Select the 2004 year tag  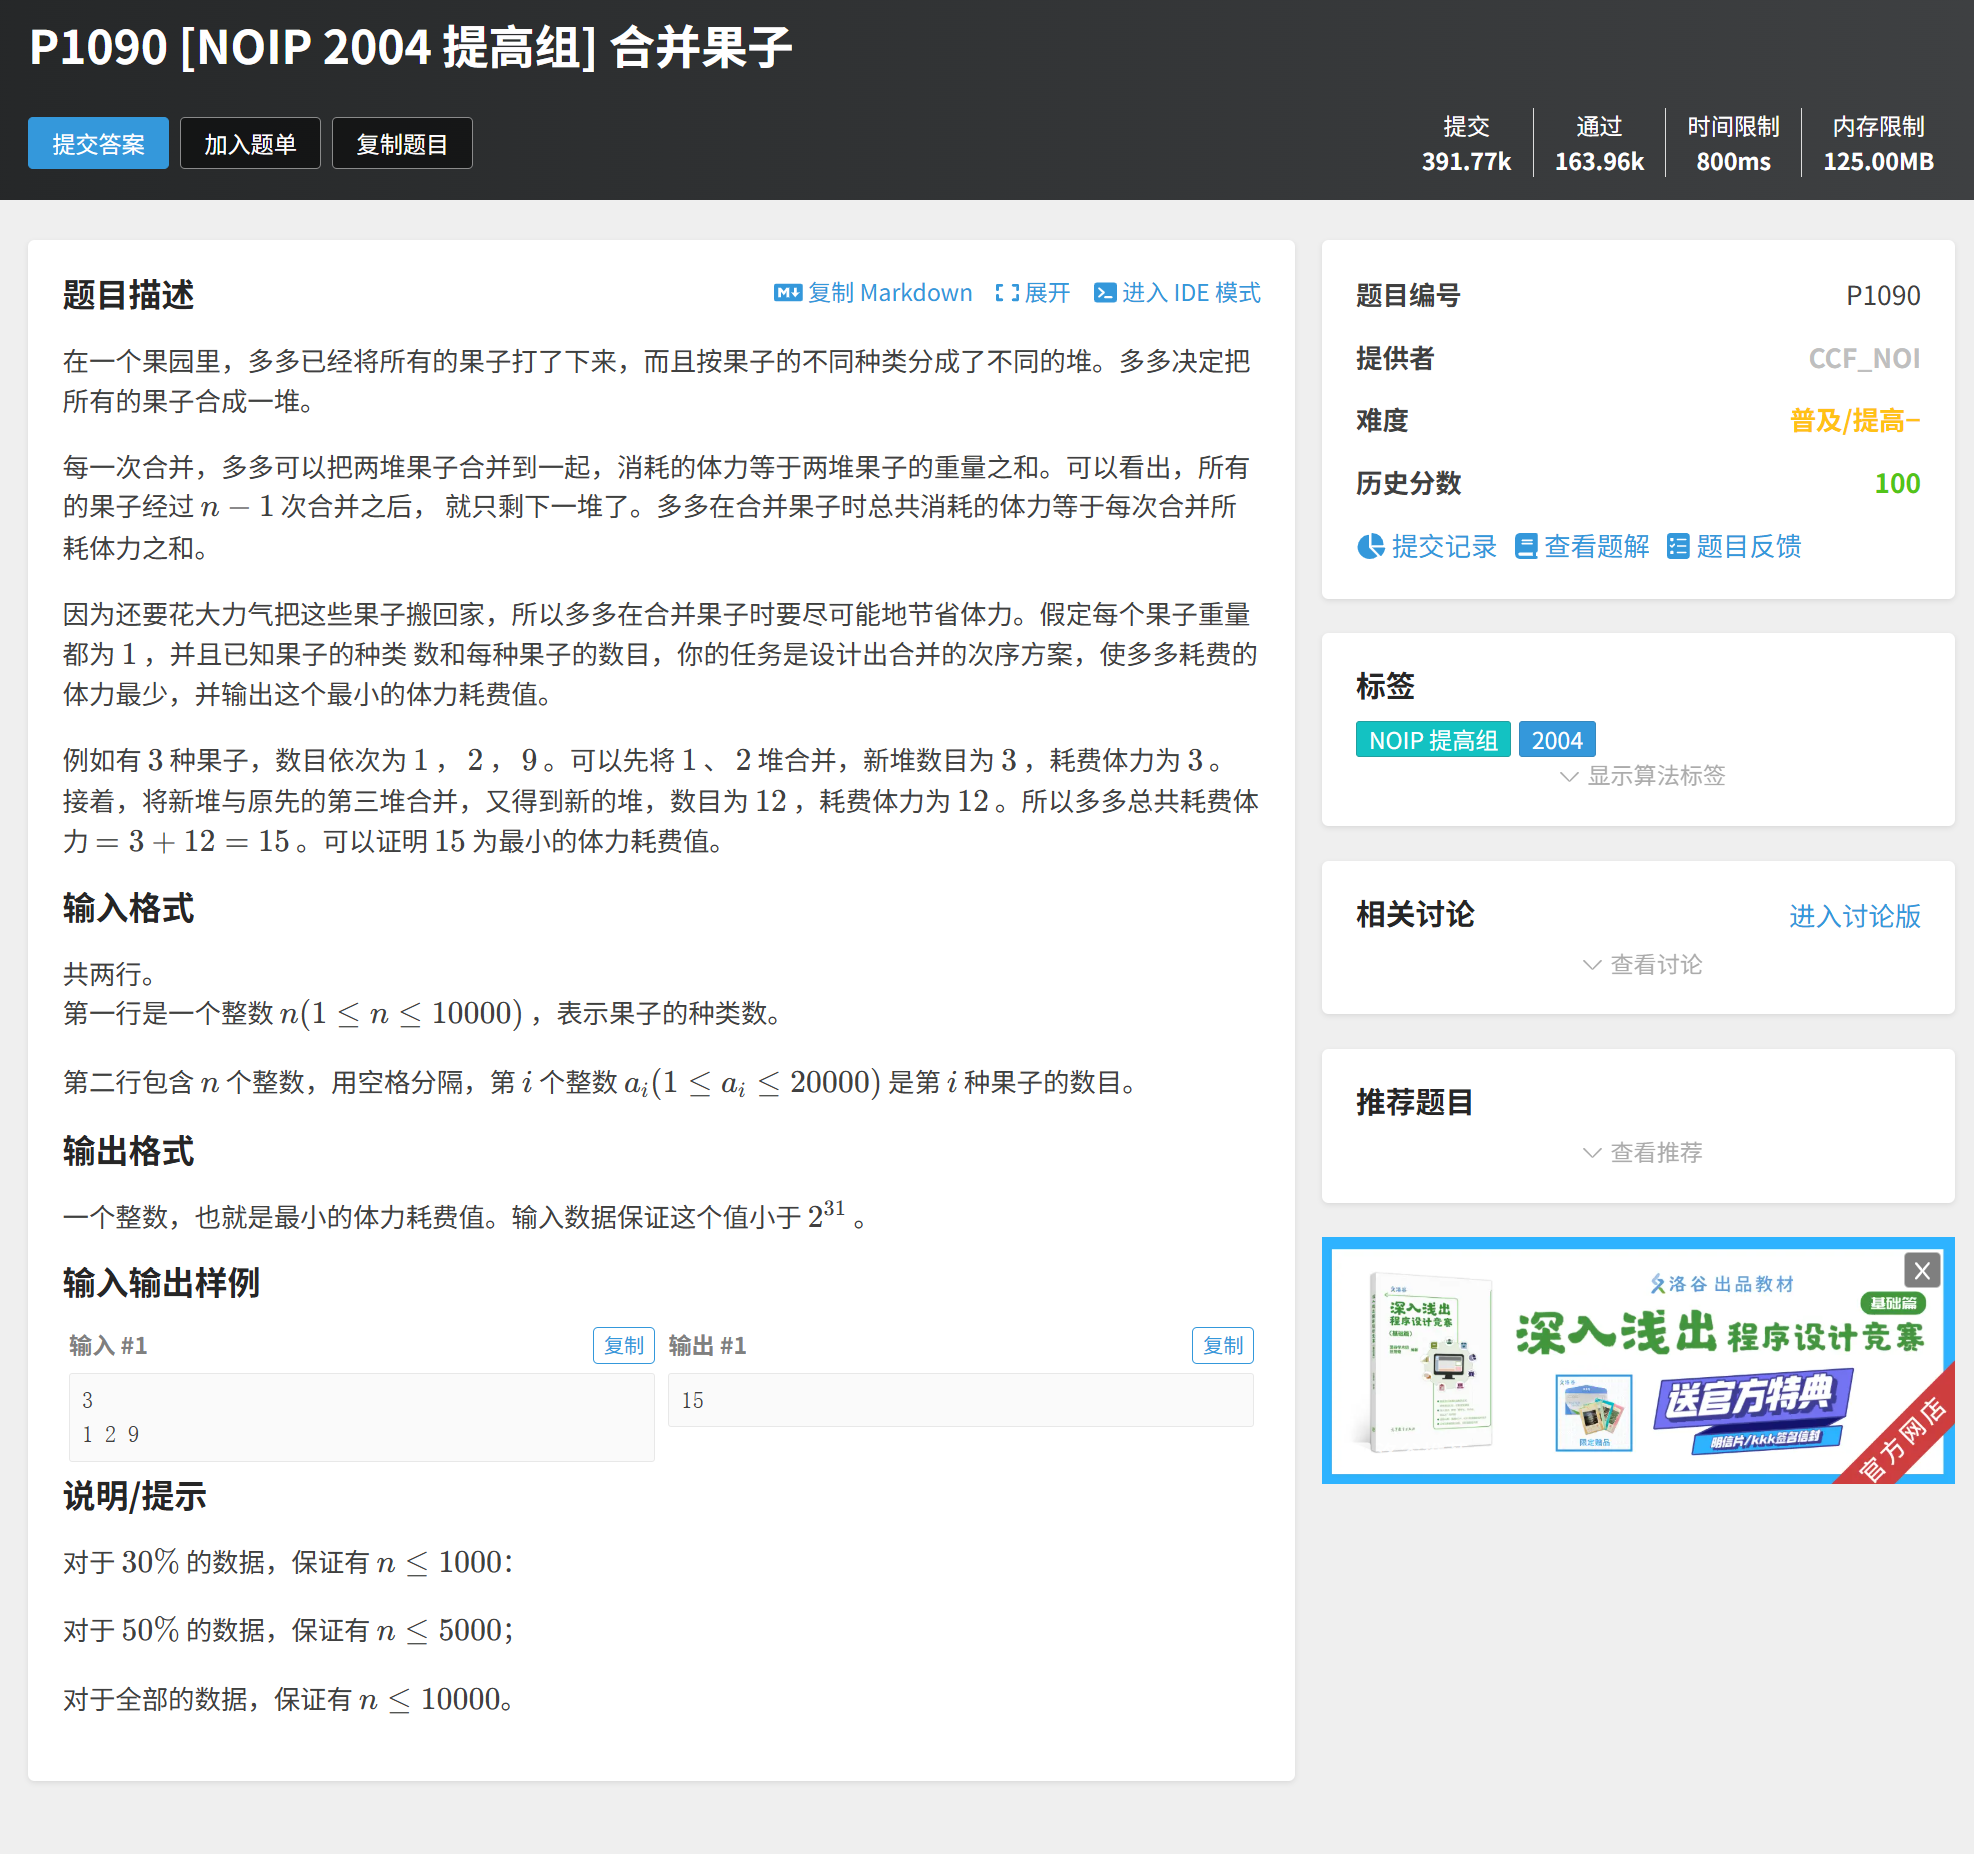click(x=1556, y=741)
